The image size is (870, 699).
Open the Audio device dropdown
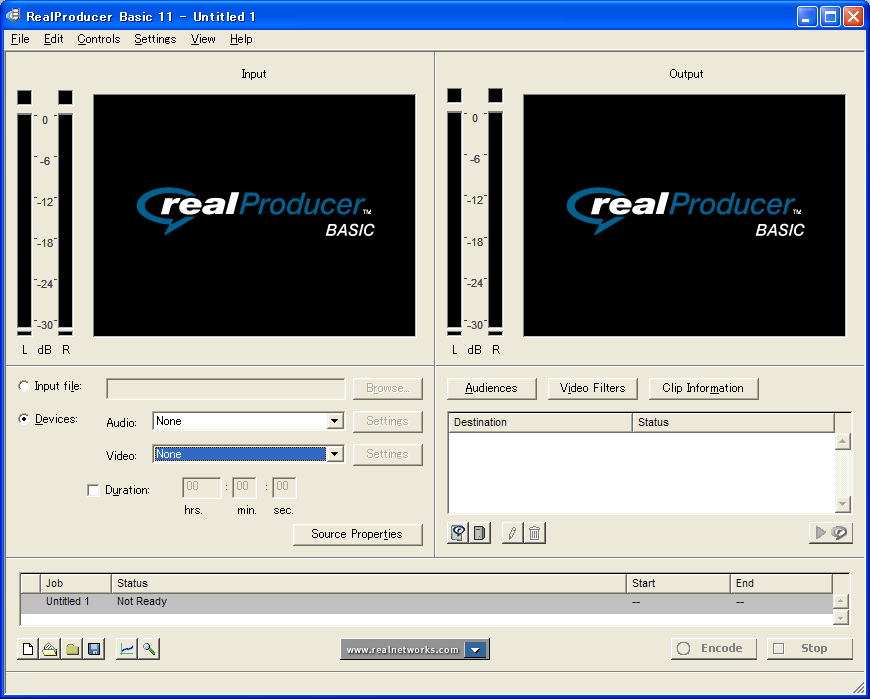coord(334,421)
